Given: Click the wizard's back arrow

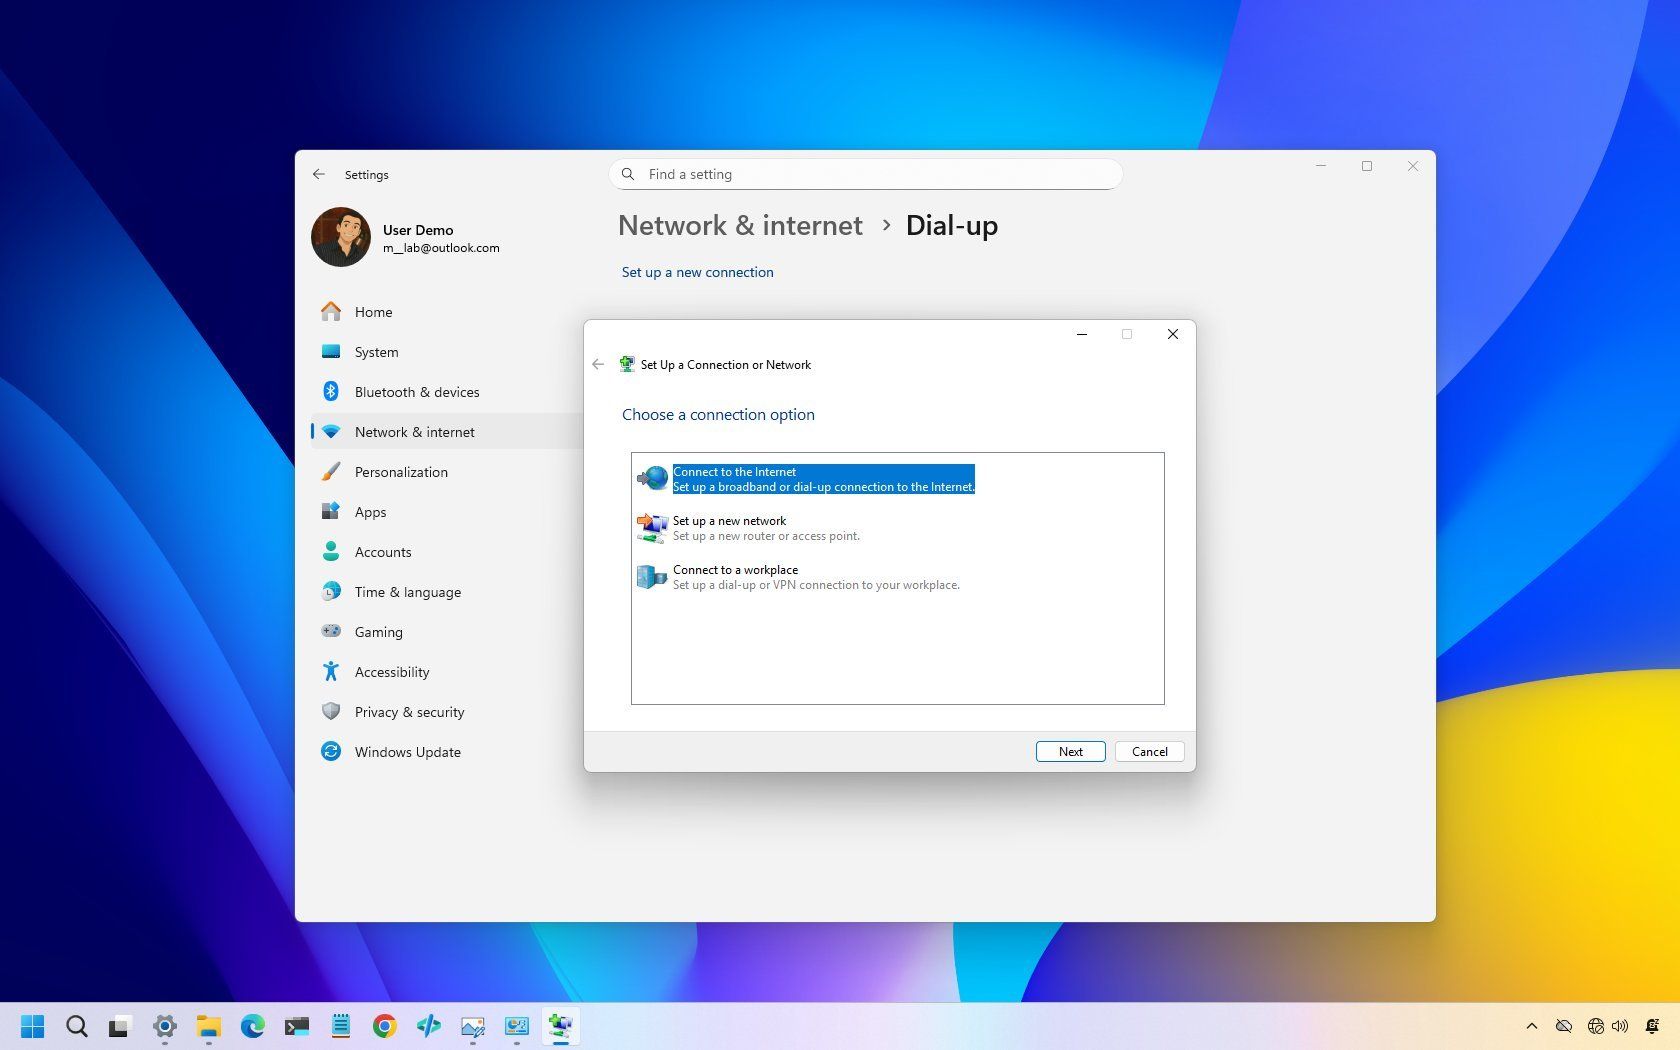Looking at the screenshot, I should (x=598, y=364).
